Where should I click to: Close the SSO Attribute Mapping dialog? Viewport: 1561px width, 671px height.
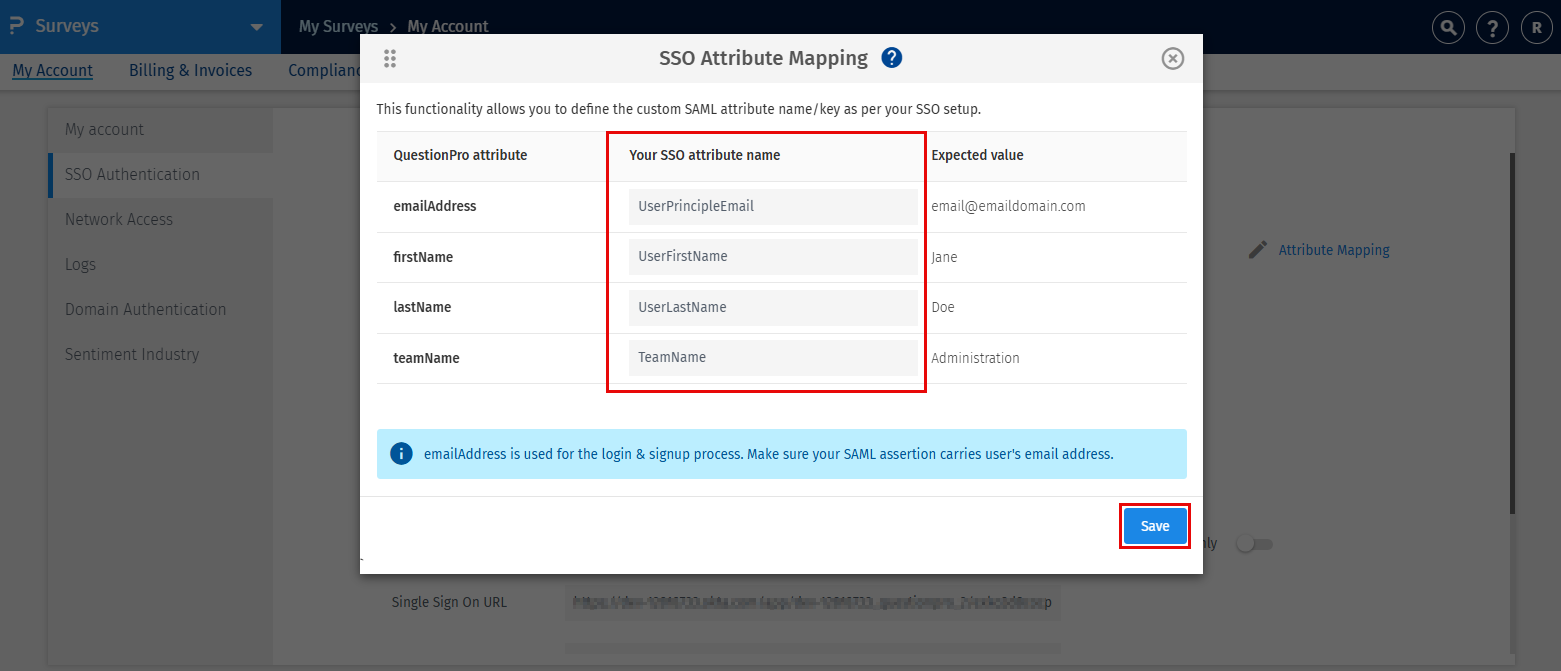coord(1173,59)
